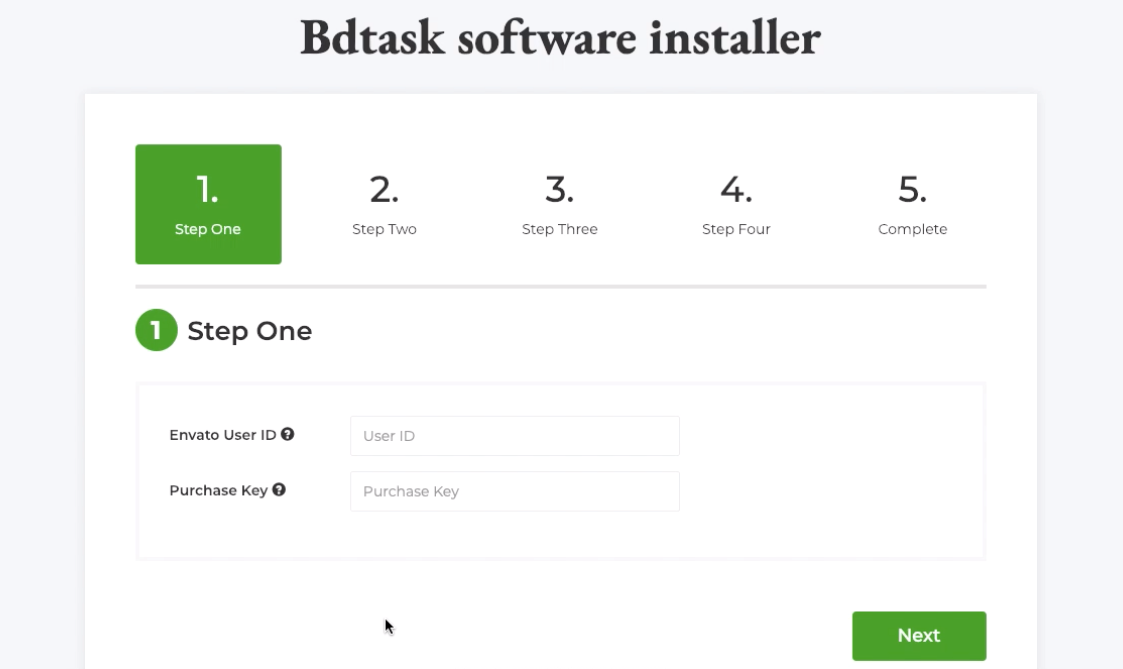1123x669 pixels.
Task: Click the large "5." step numeral
Action: [x=912, y=189]
